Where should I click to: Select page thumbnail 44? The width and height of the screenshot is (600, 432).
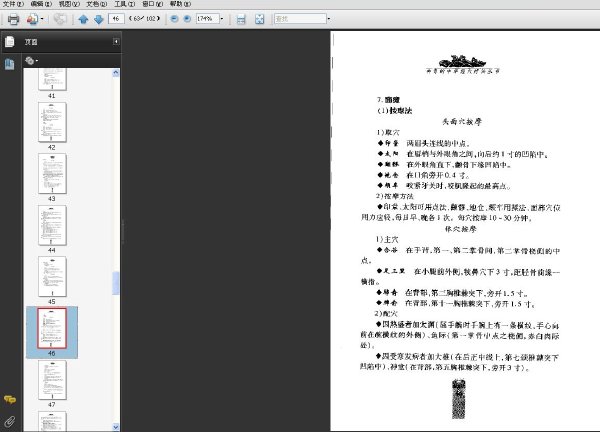[52, 225]
